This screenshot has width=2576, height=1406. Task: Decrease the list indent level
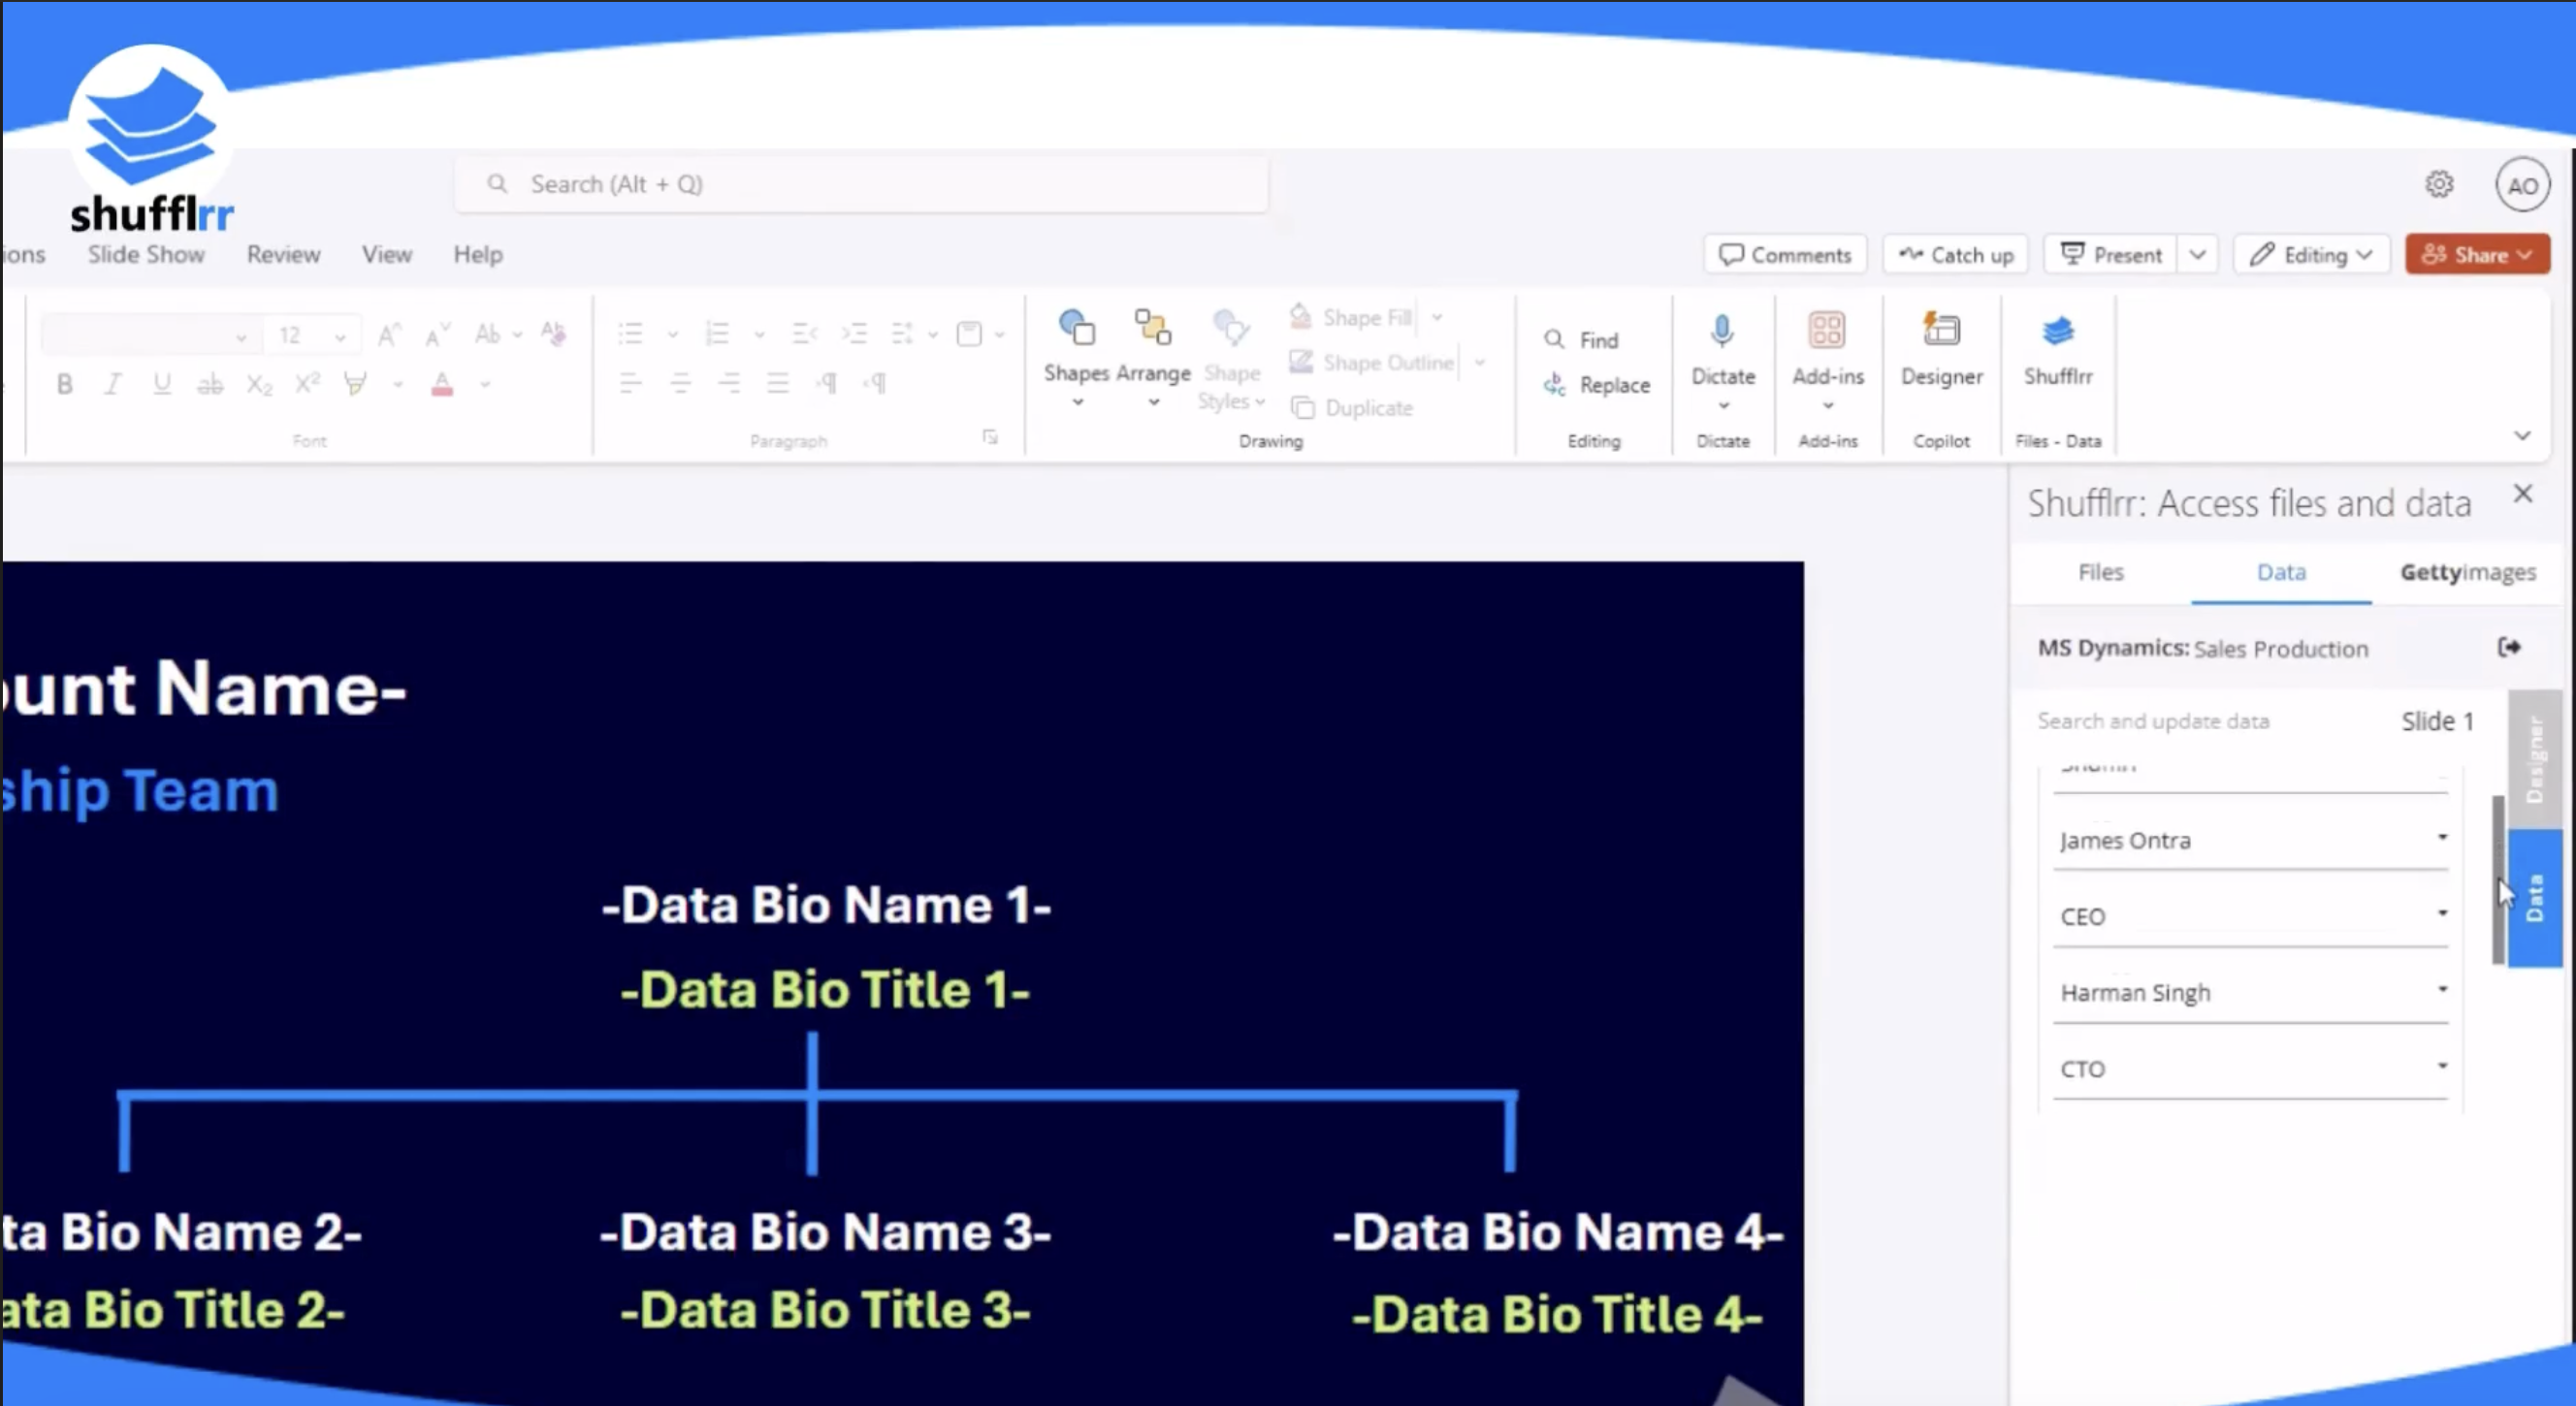[805, 333]
